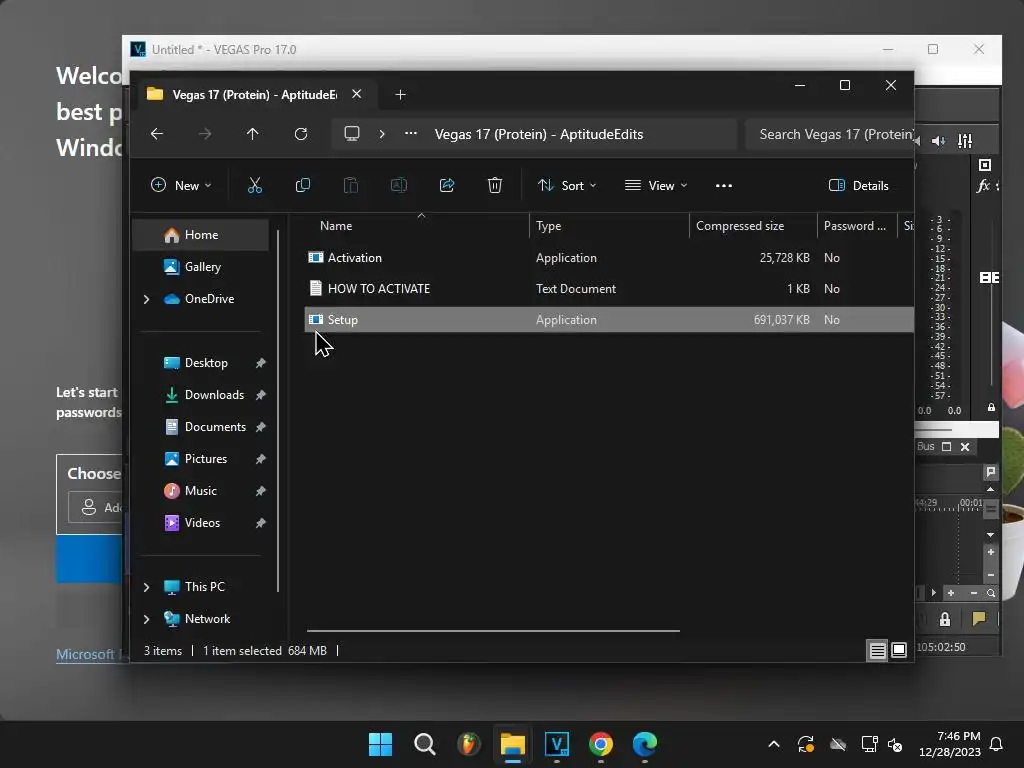Open the Sort dropdown
The width and height of the screenshot is (1024, 768).
[567, 185]
